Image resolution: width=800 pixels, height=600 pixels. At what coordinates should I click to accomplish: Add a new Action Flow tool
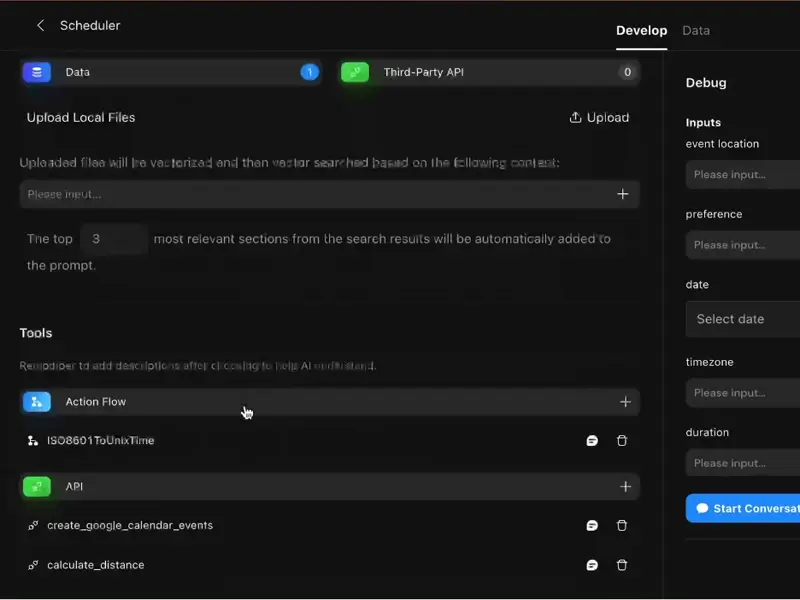pyautogui.click(x=625, y=402)
